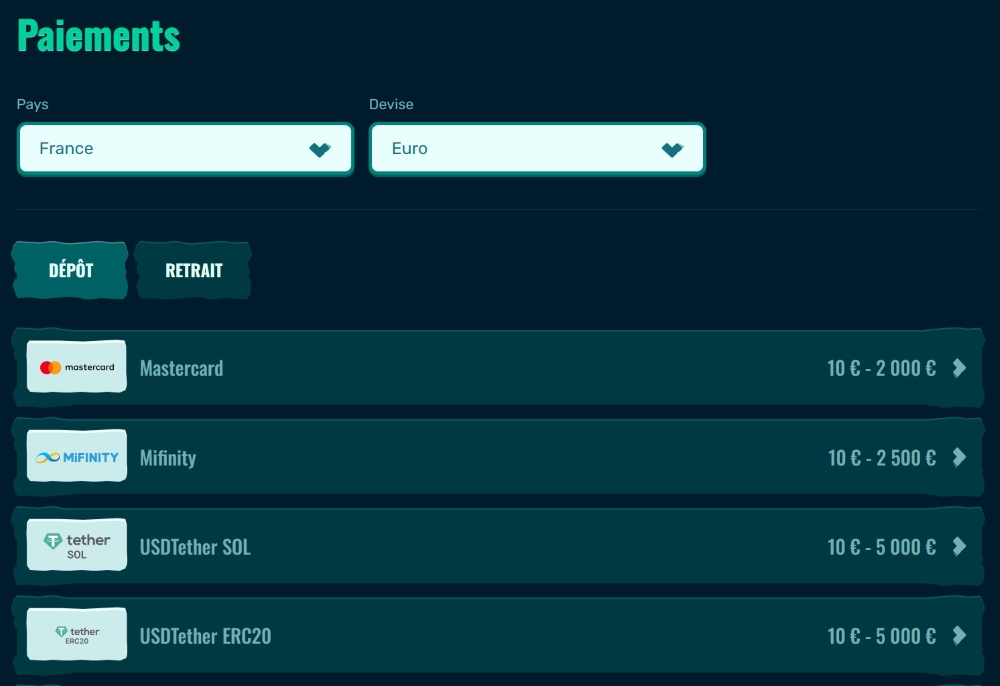The image size is (1000, 686).
Task: Click the Mastercard 10 € - 2 000 € limit
Action: click(881, 368)
